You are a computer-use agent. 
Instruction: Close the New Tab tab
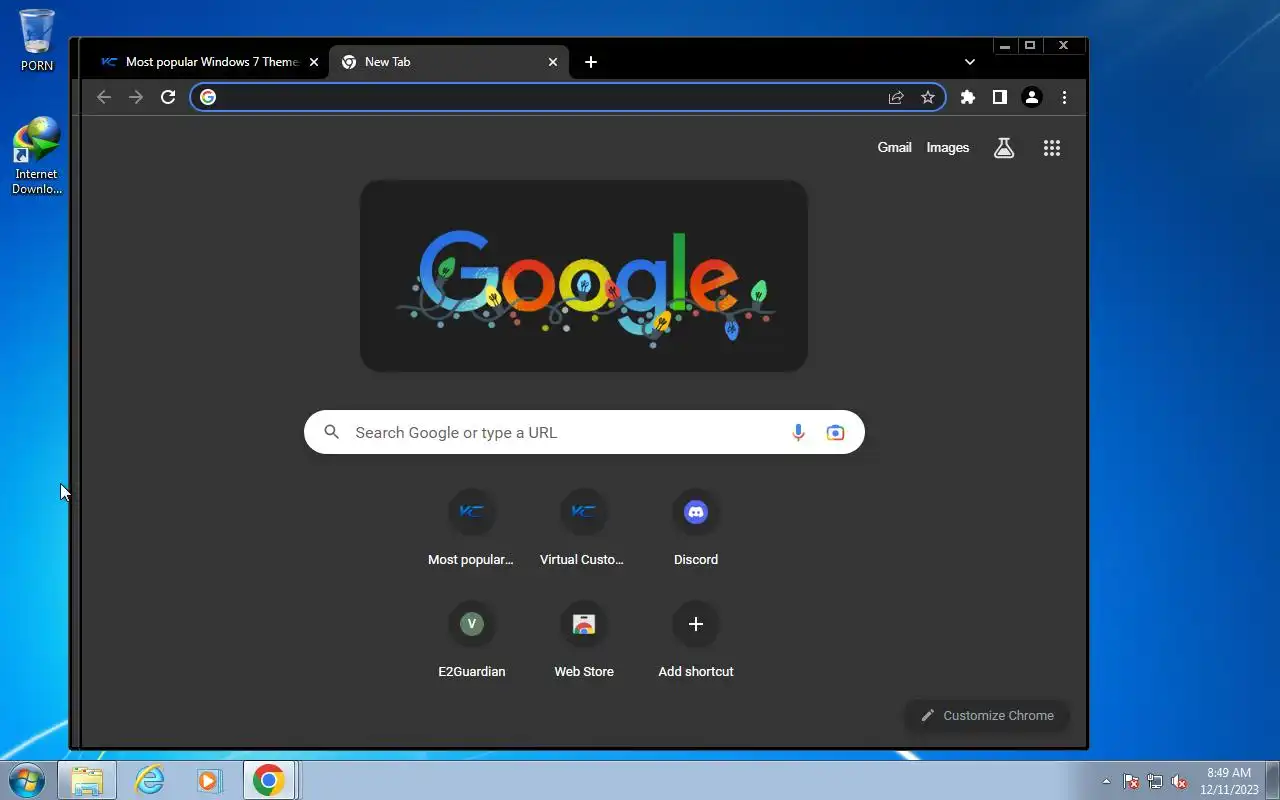553,62
